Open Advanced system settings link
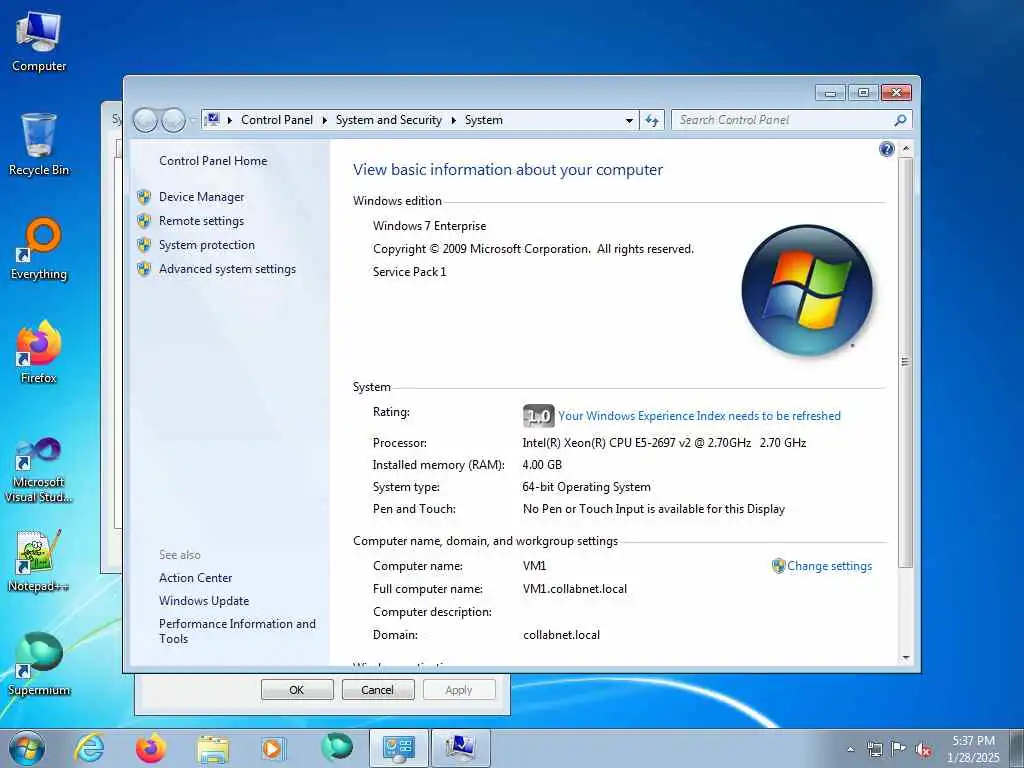 [x=227, y=269]
